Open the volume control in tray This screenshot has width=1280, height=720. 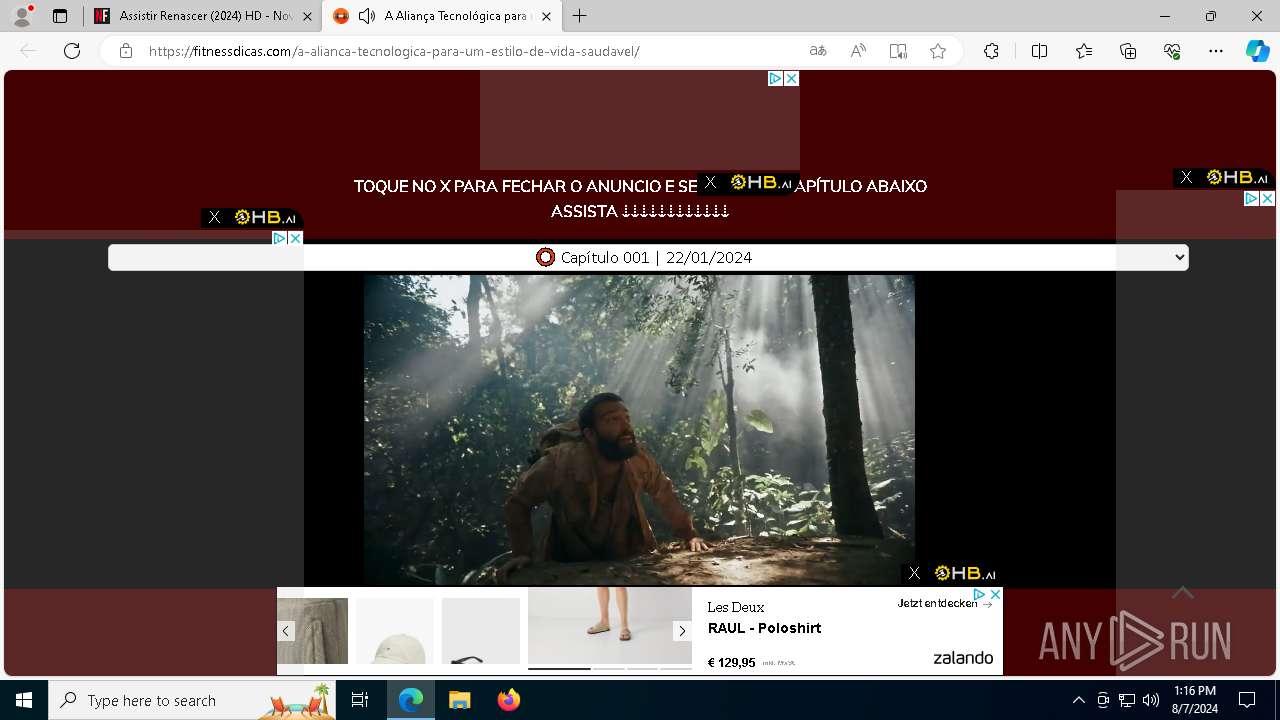(x=1150, y=700)
